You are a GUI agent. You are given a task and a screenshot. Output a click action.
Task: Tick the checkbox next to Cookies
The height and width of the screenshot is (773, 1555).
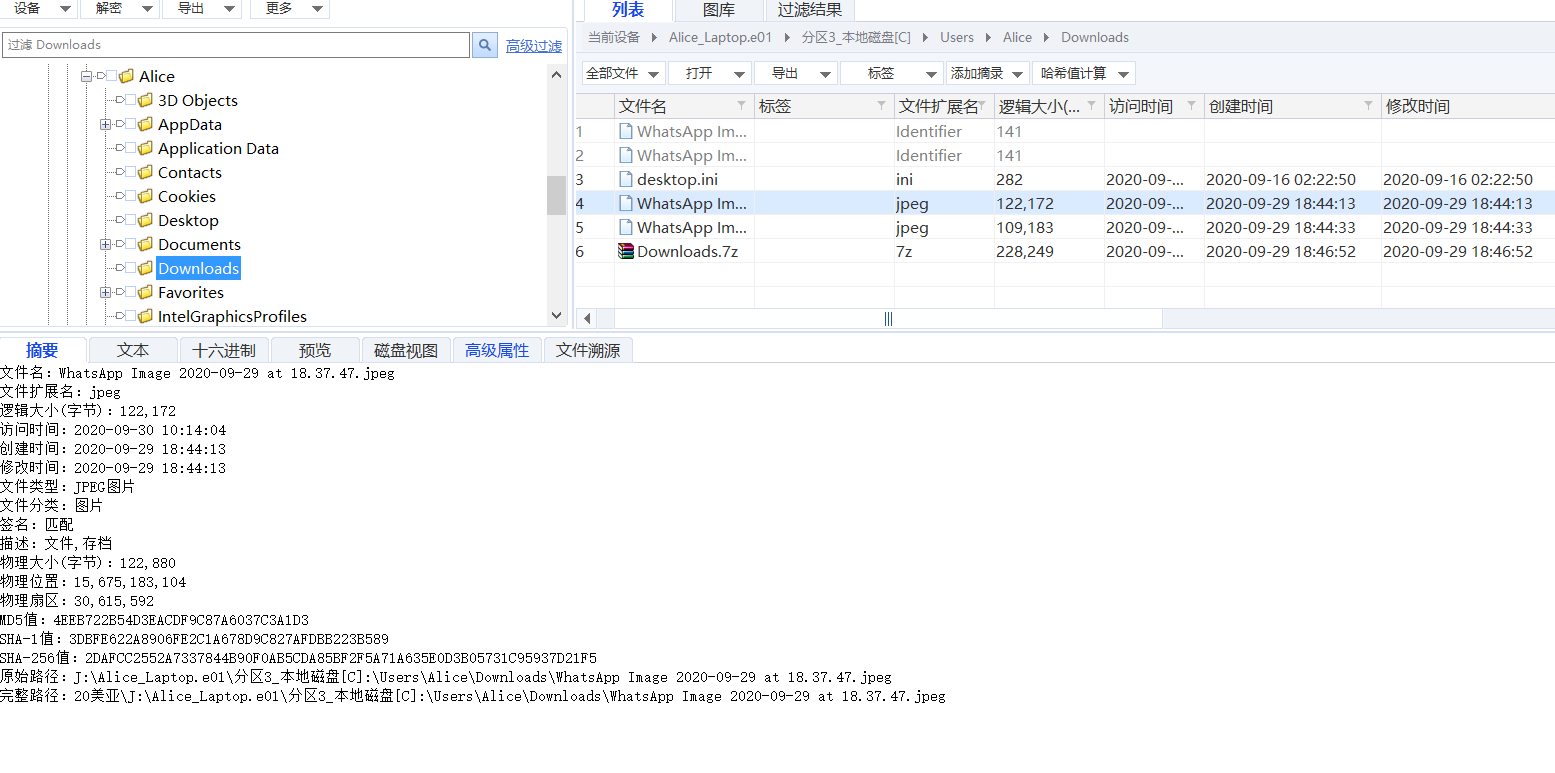[131, 196]
